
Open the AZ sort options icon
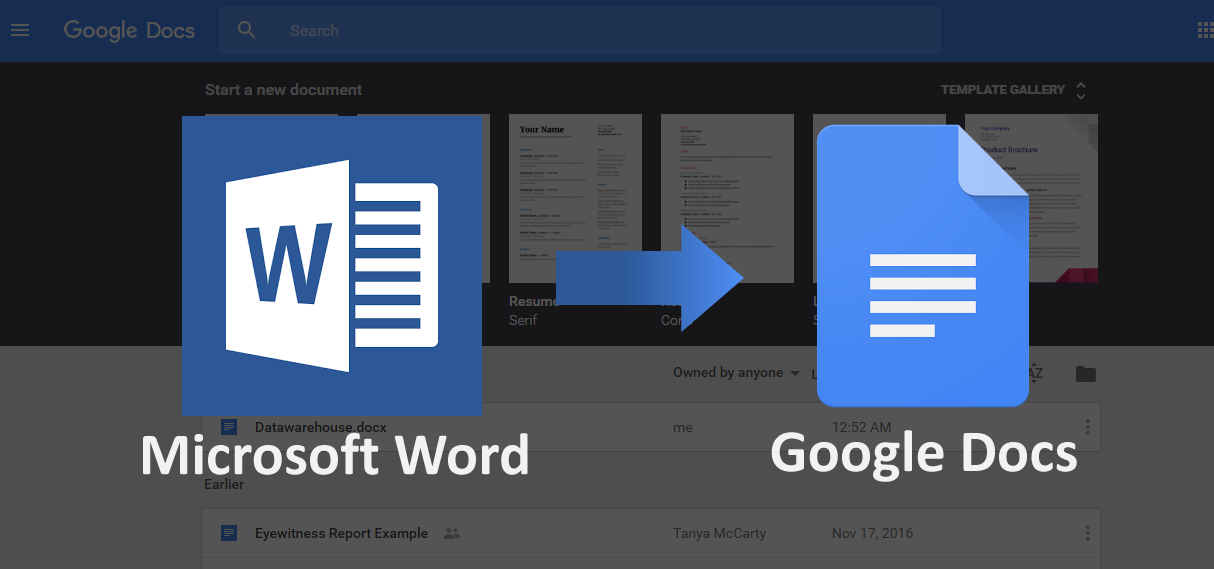pos(1036,373)
